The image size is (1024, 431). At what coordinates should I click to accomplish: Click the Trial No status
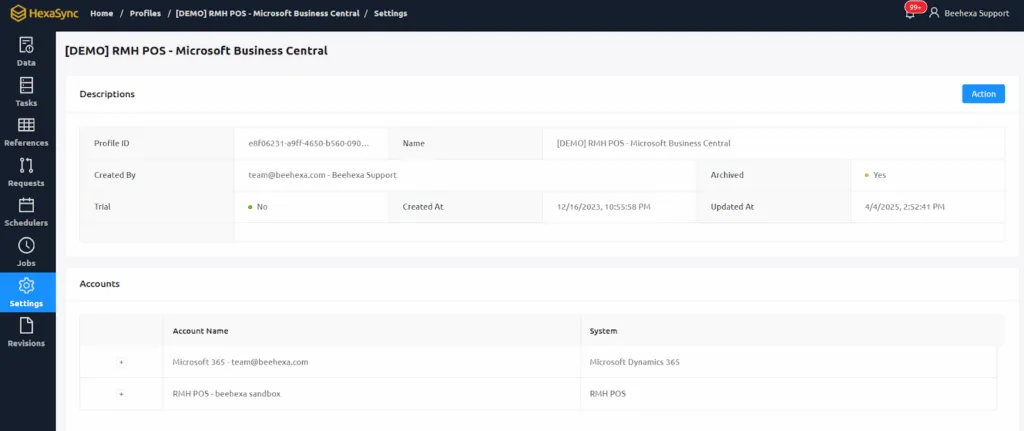click(258, 206)
